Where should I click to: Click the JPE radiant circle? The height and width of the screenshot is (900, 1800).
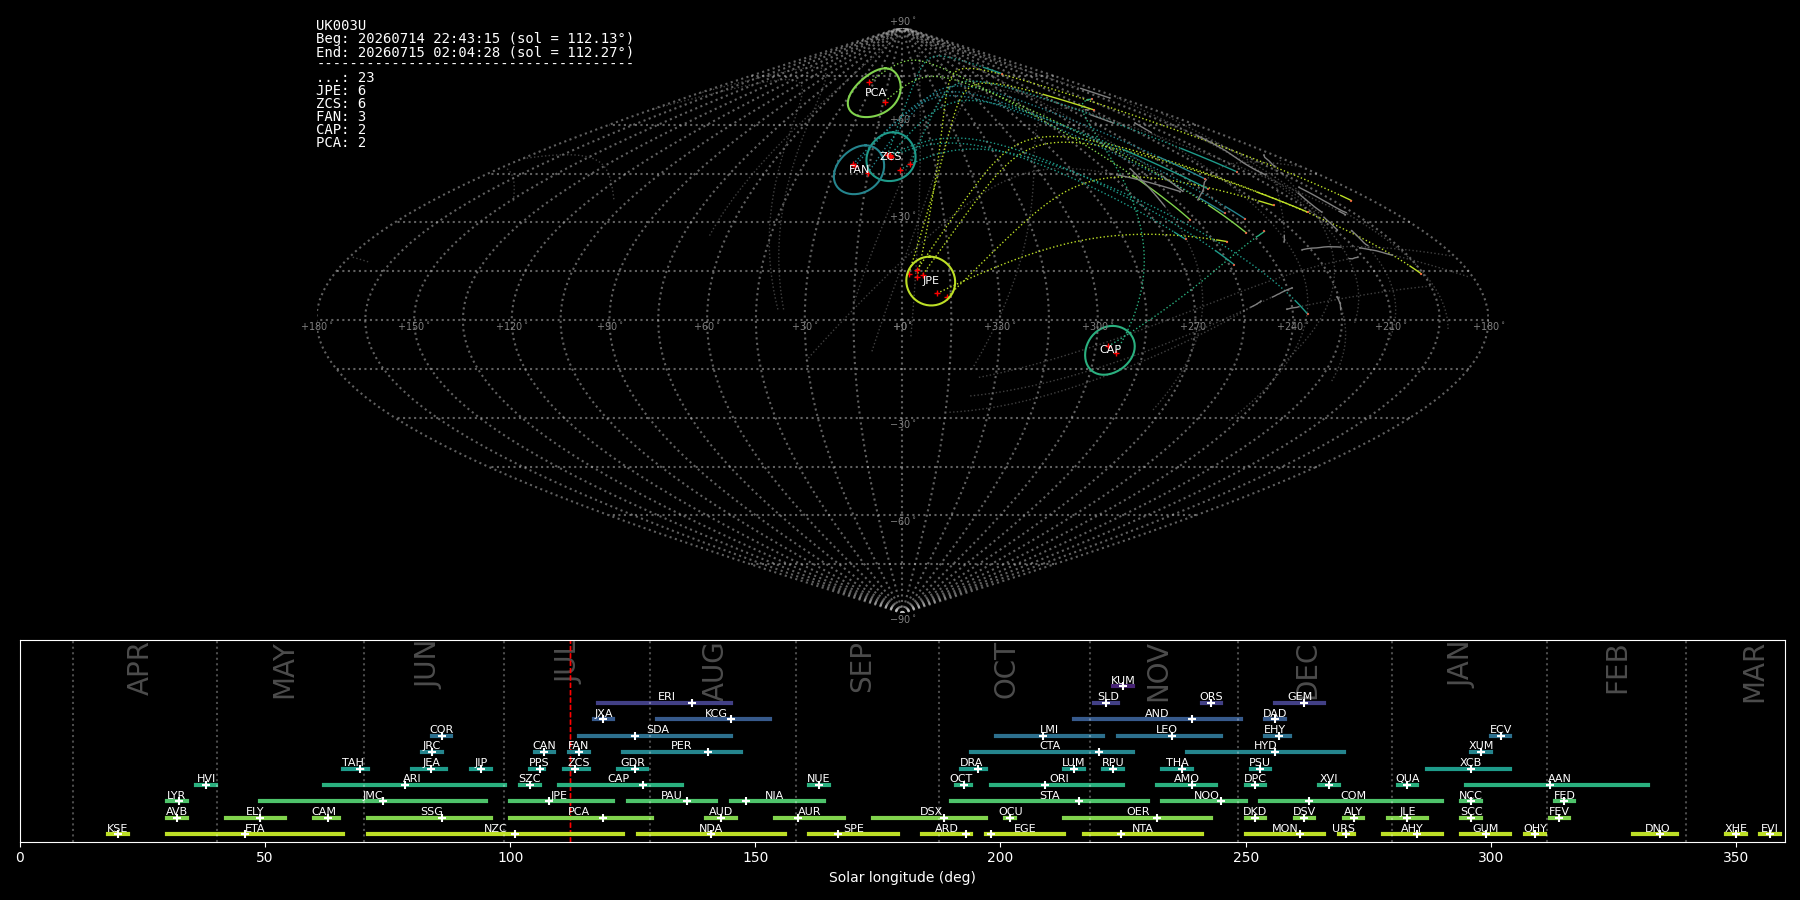coord(931,281)
